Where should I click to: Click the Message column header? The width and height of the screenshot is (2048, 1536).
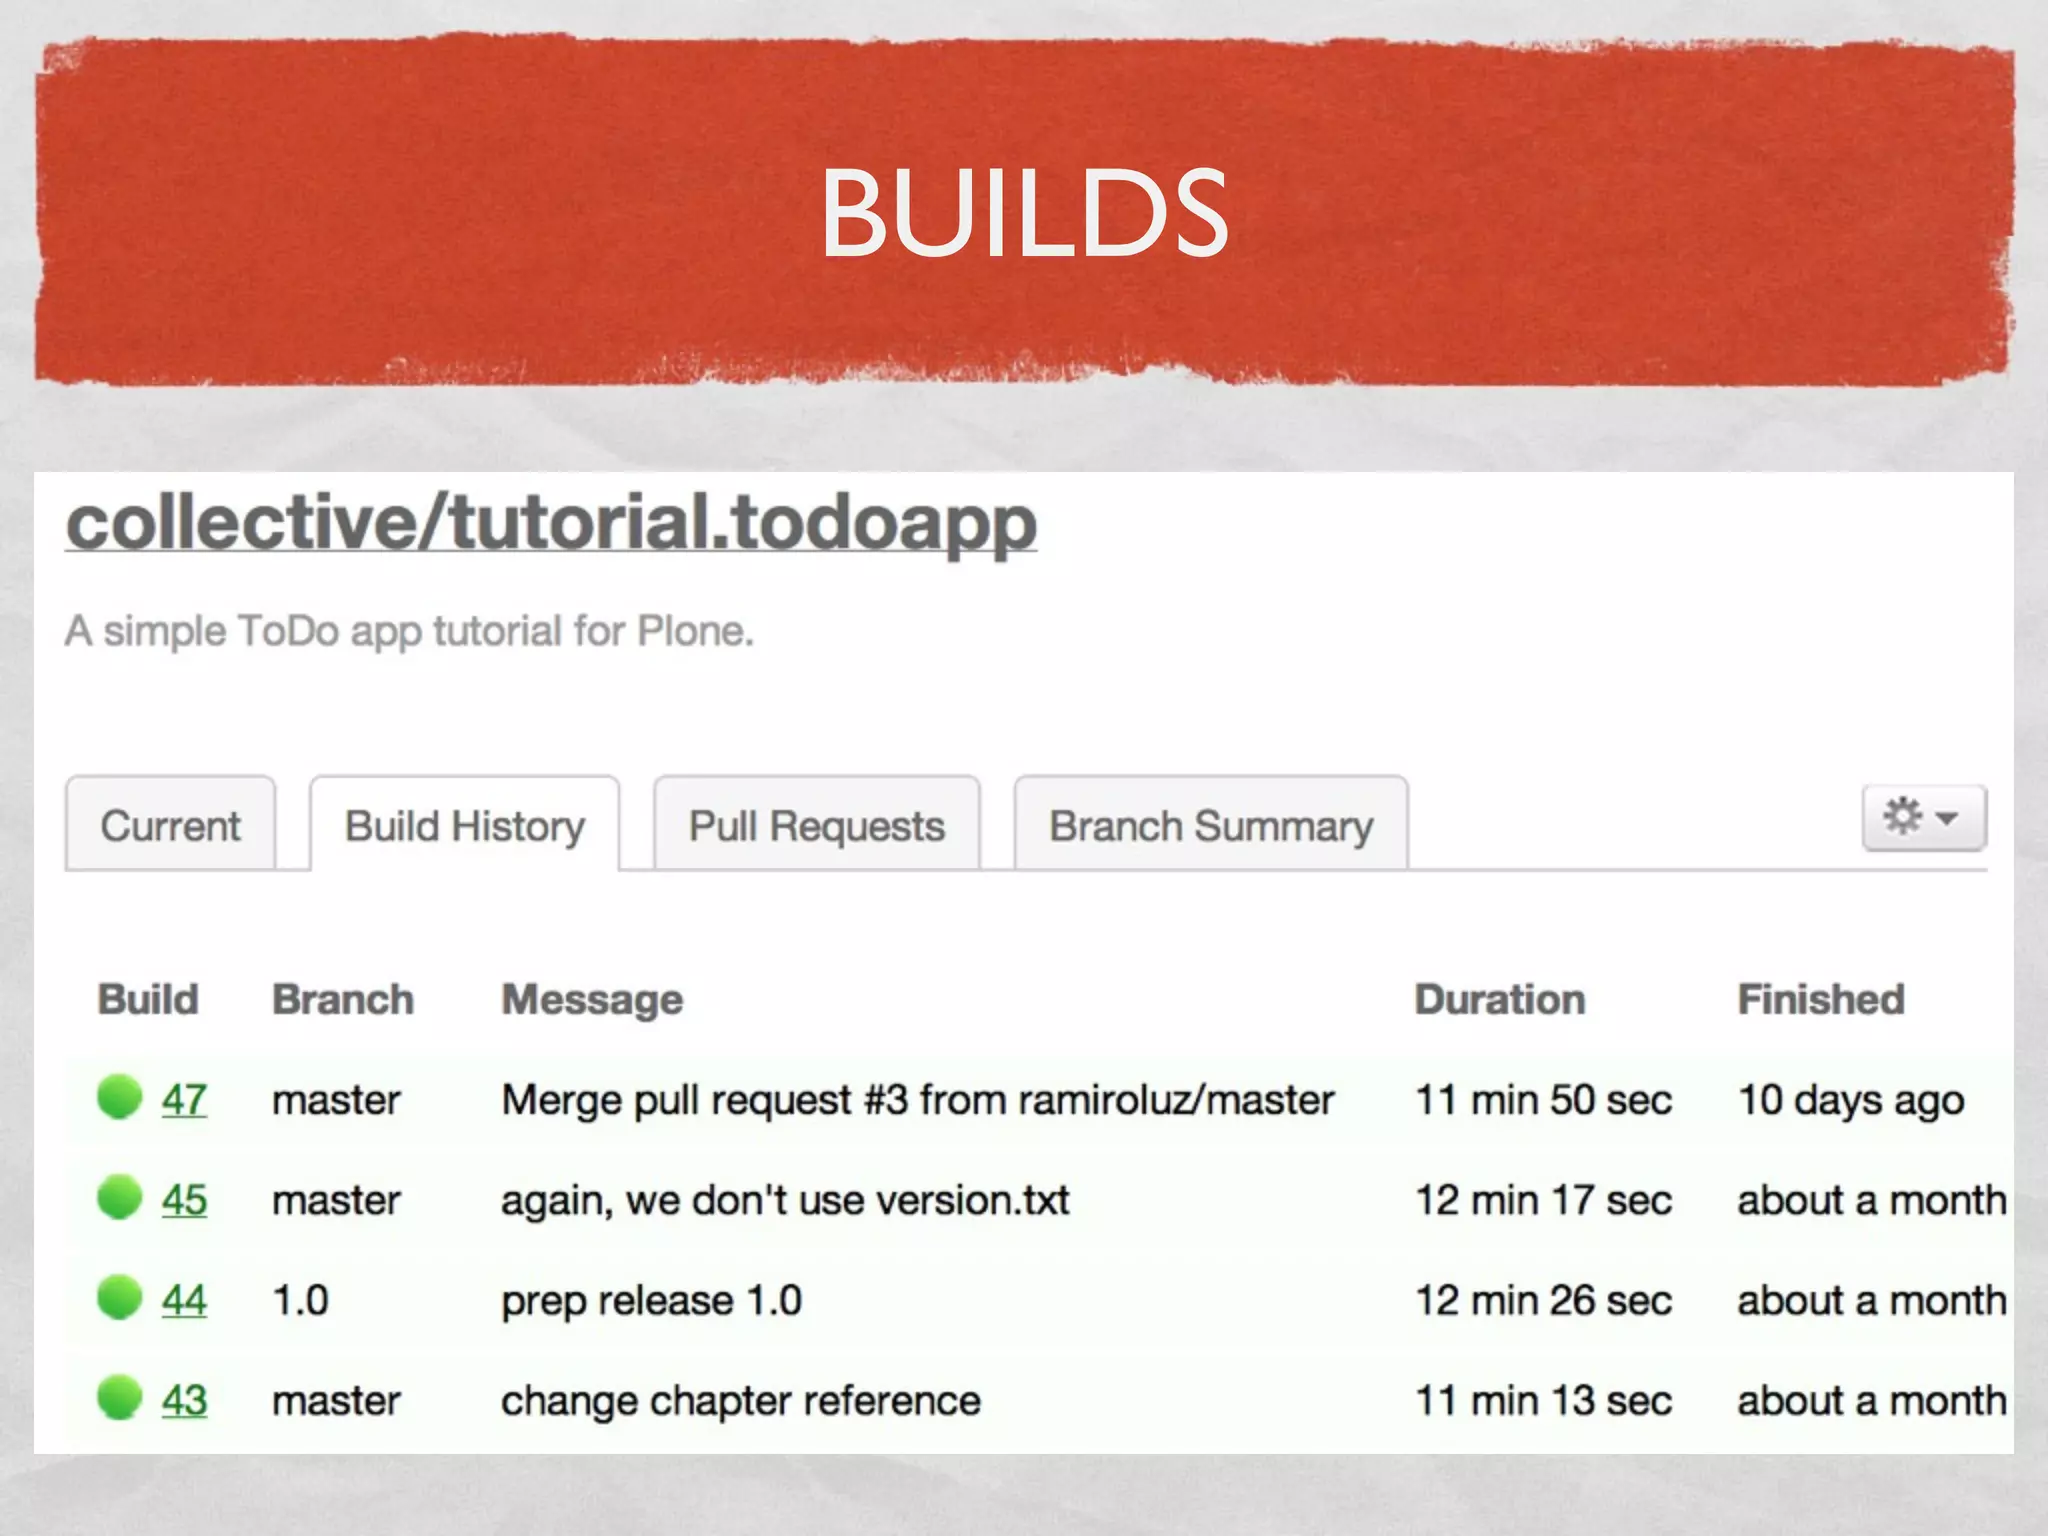tap(592, 999)
